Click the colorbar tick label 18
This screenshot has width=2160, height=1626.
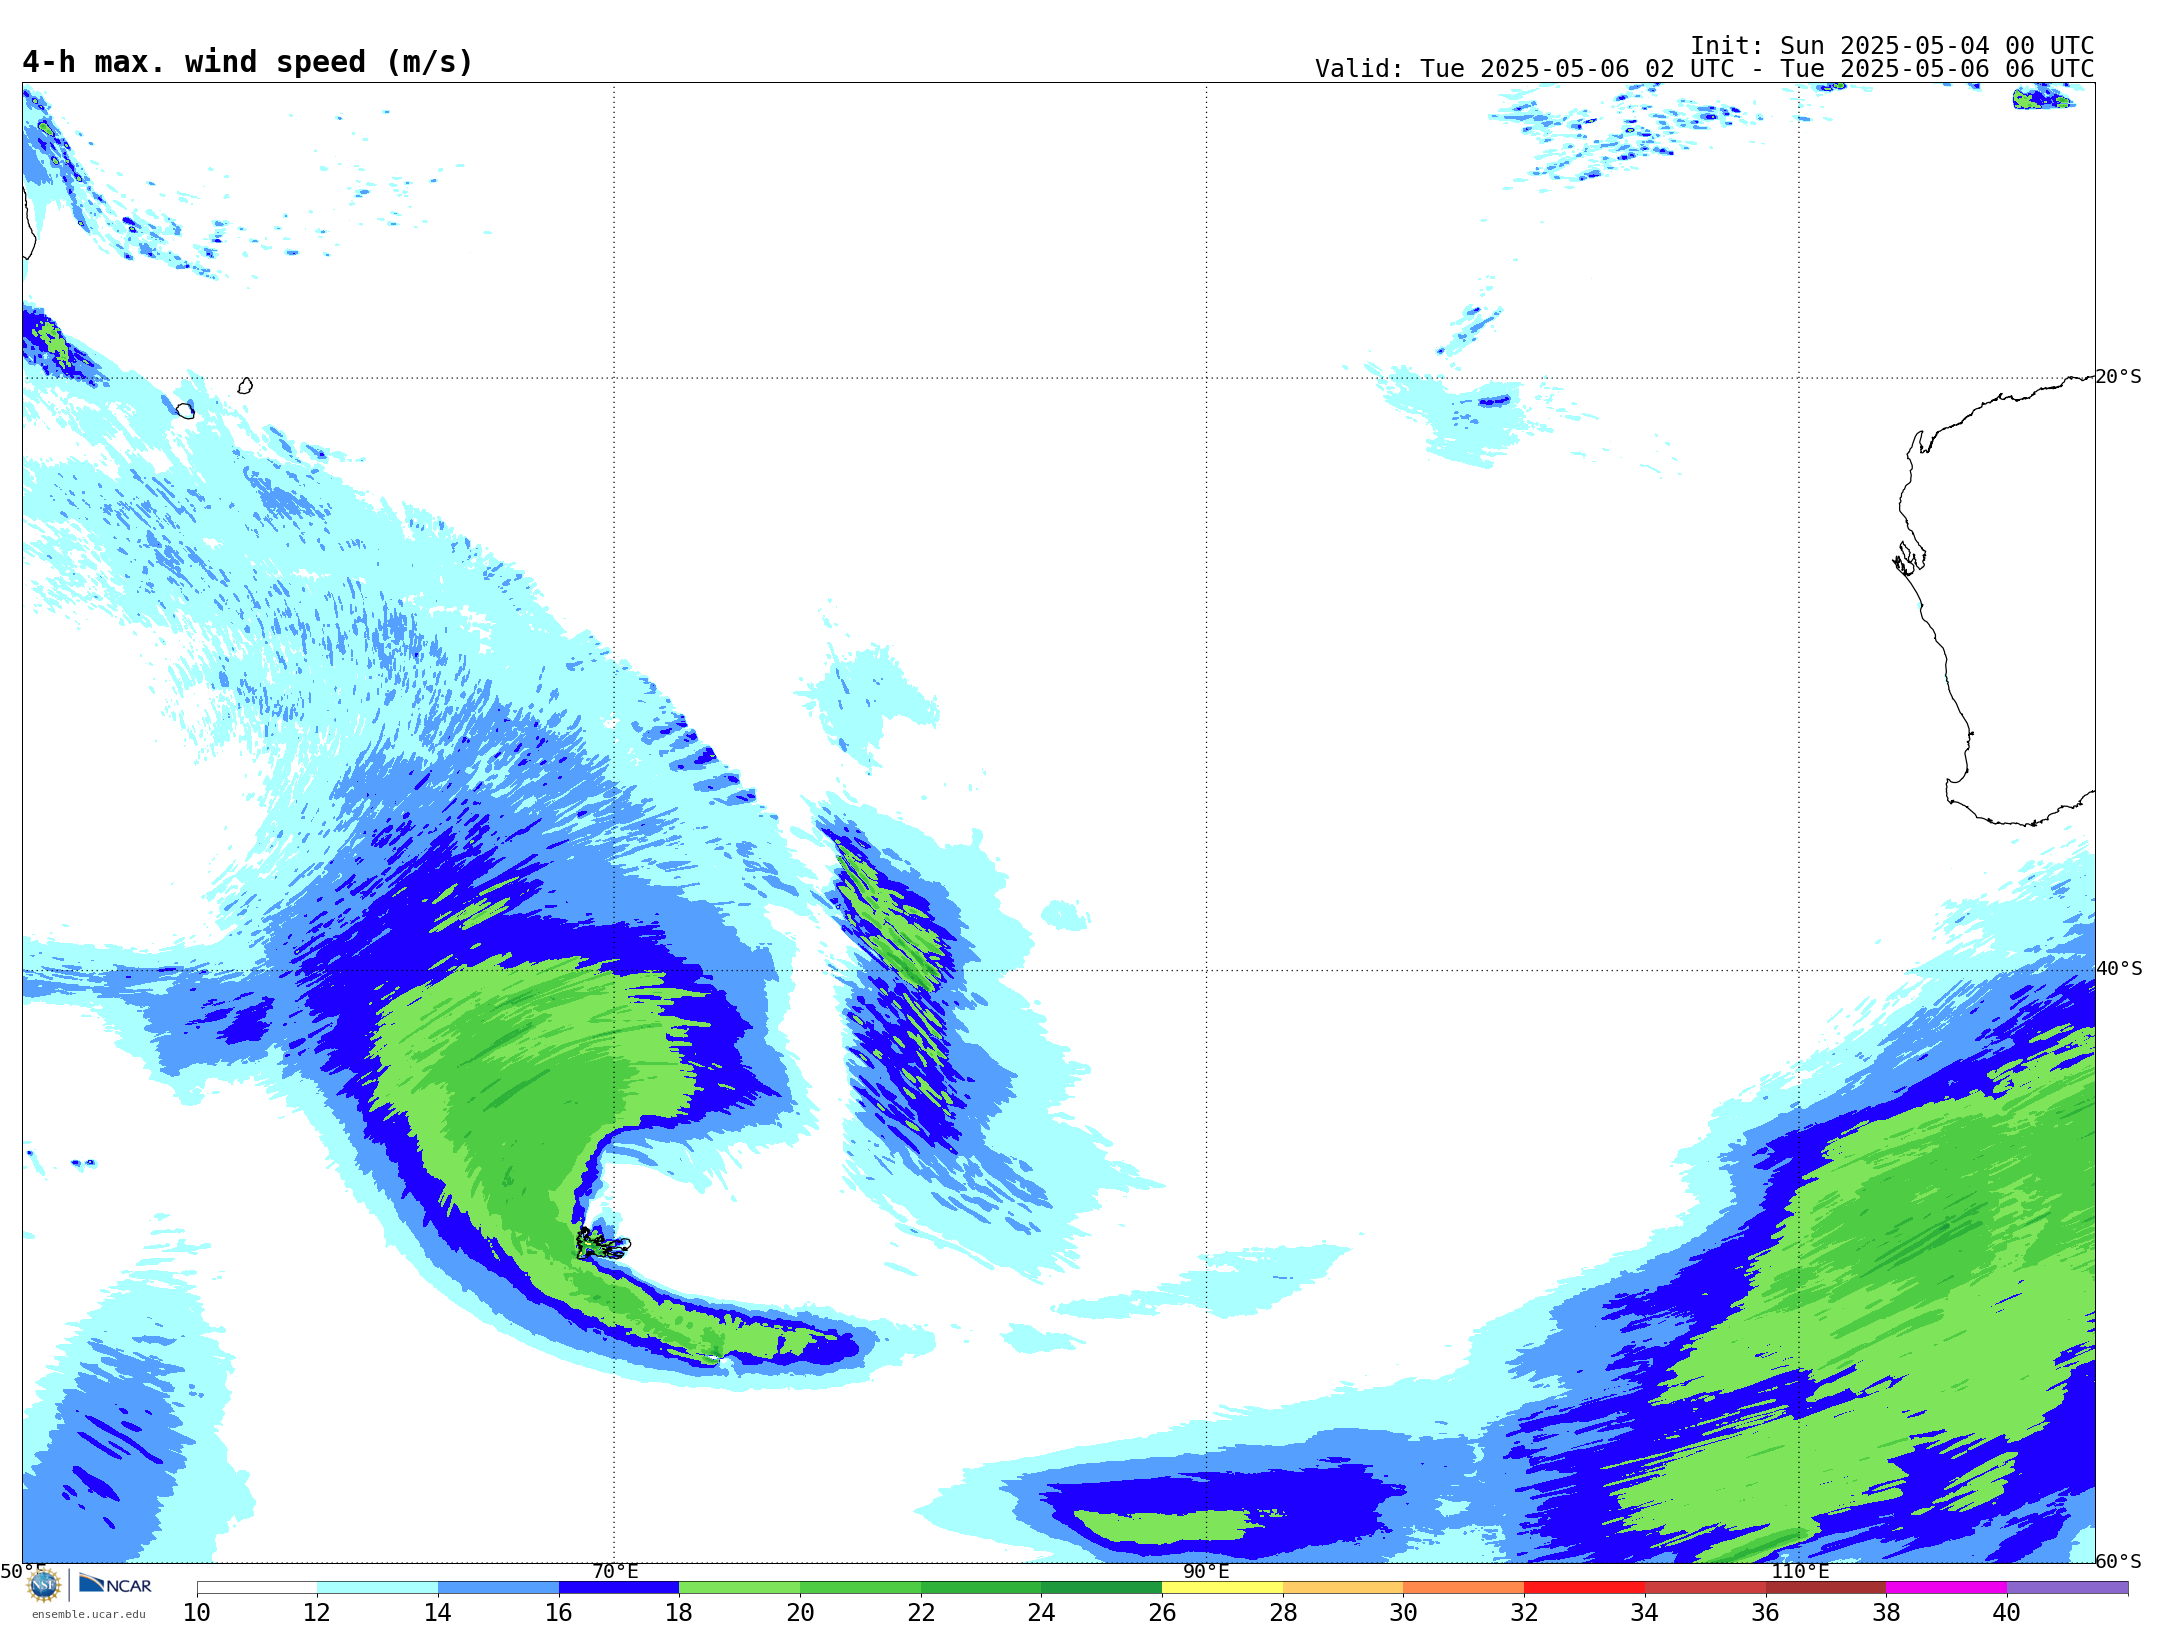[679, 1612]
